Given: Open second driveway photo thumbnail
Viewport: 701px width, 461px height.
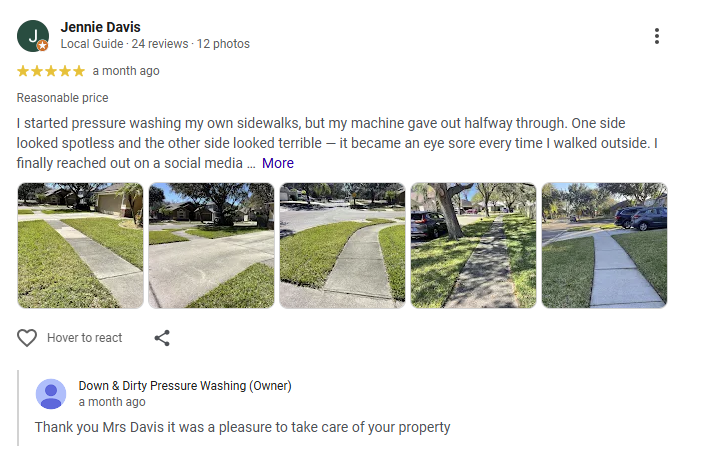Looking at the screenshot, I should pos(211,245).
